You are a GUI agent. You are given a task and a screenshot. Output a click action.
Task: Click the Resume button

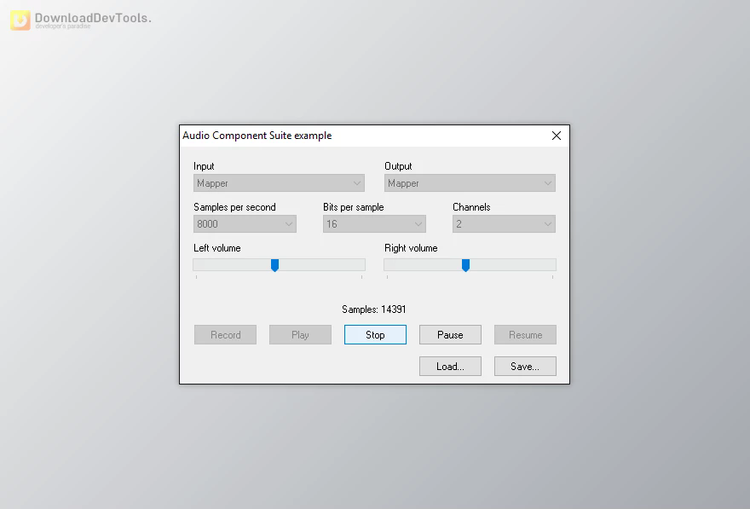525,335
